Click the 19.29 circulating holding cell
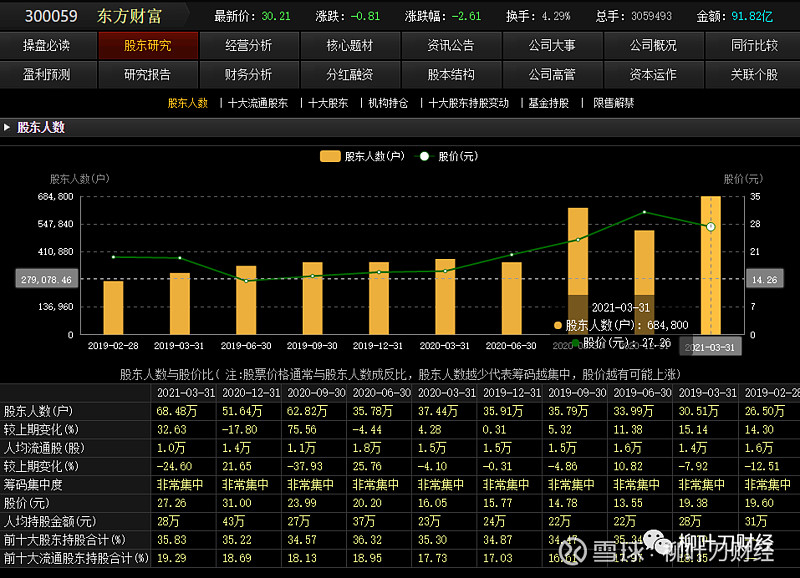Screen dimensions: 800x578 point(171,558)
